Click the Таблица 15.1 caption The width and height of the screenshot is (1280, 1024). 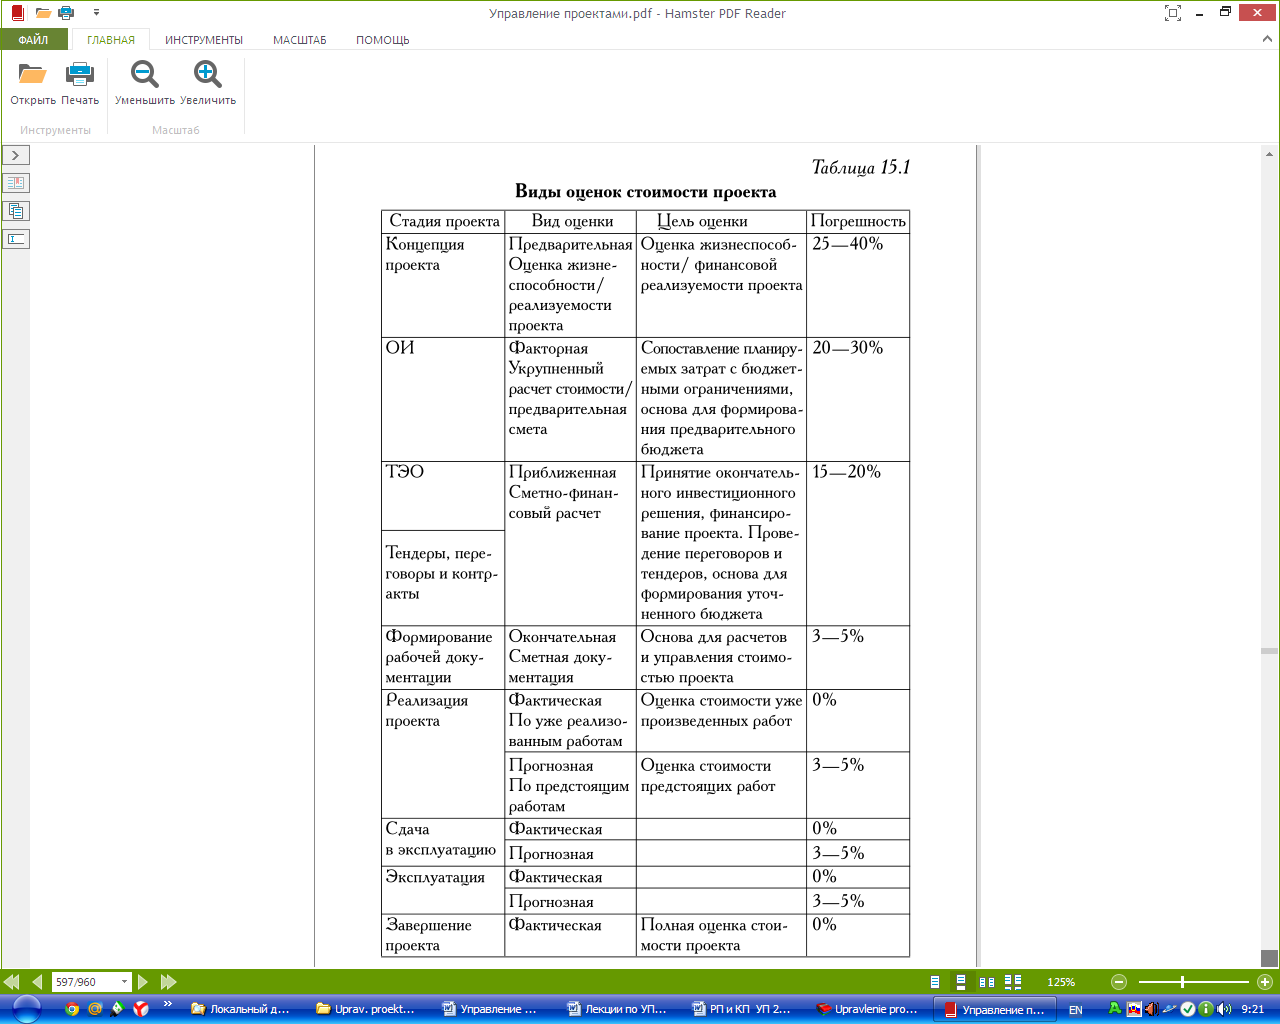click(x=861, y=167)
